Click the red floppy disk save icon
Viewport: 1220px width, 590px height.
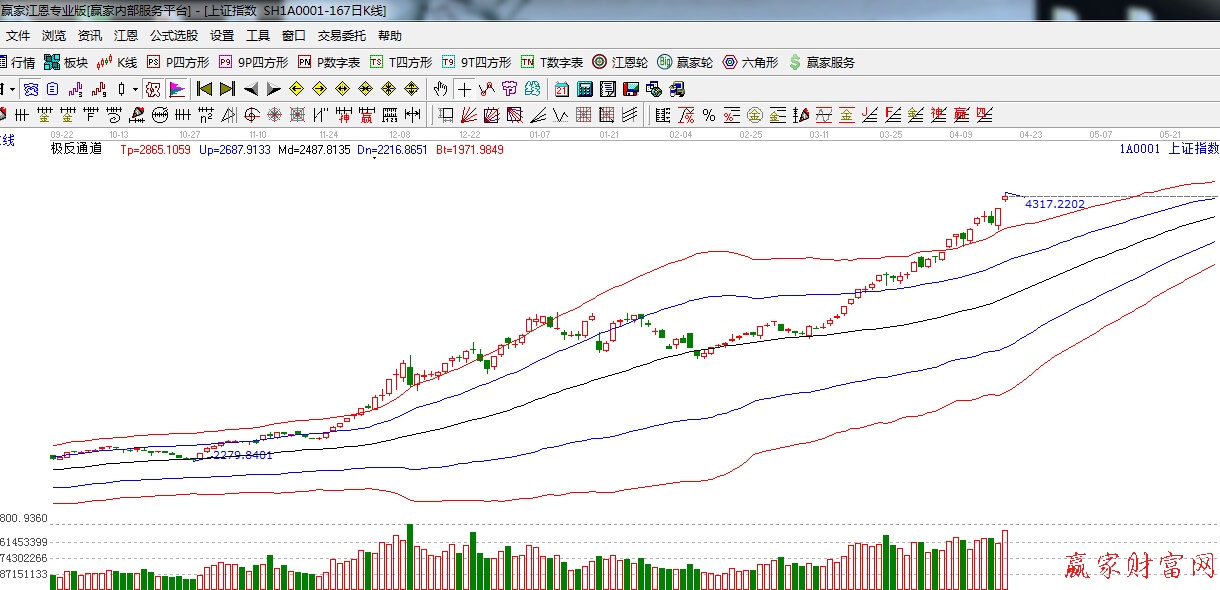coord(608,89)
